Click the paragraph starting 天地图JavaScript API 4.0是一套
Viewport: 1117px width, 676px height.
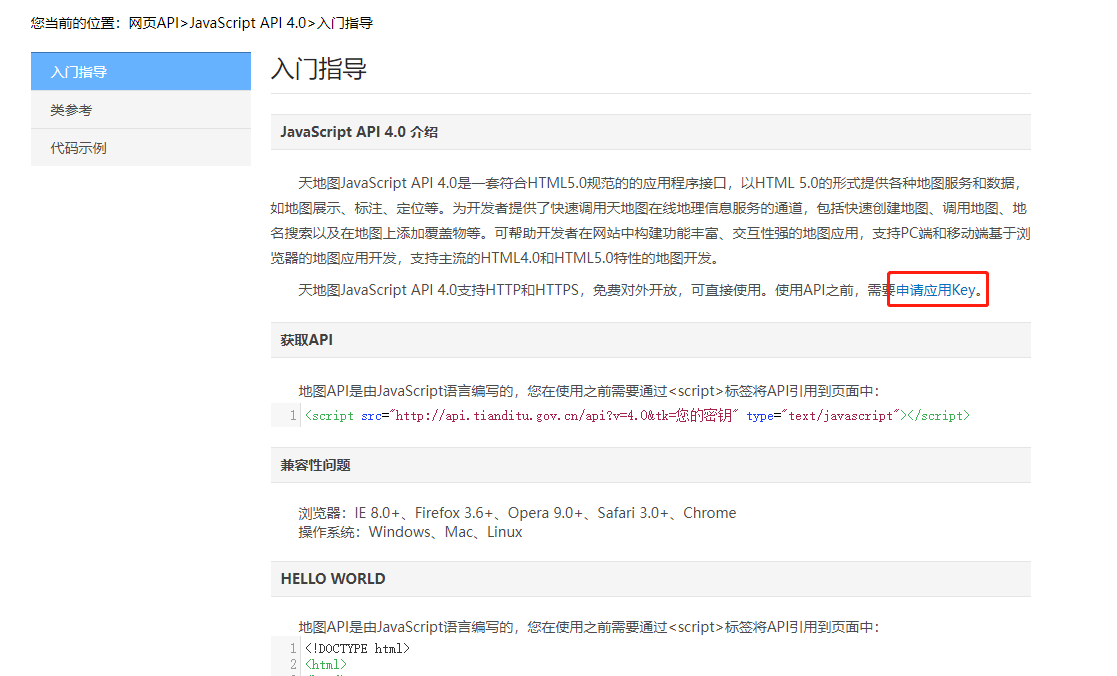point(650,220)
